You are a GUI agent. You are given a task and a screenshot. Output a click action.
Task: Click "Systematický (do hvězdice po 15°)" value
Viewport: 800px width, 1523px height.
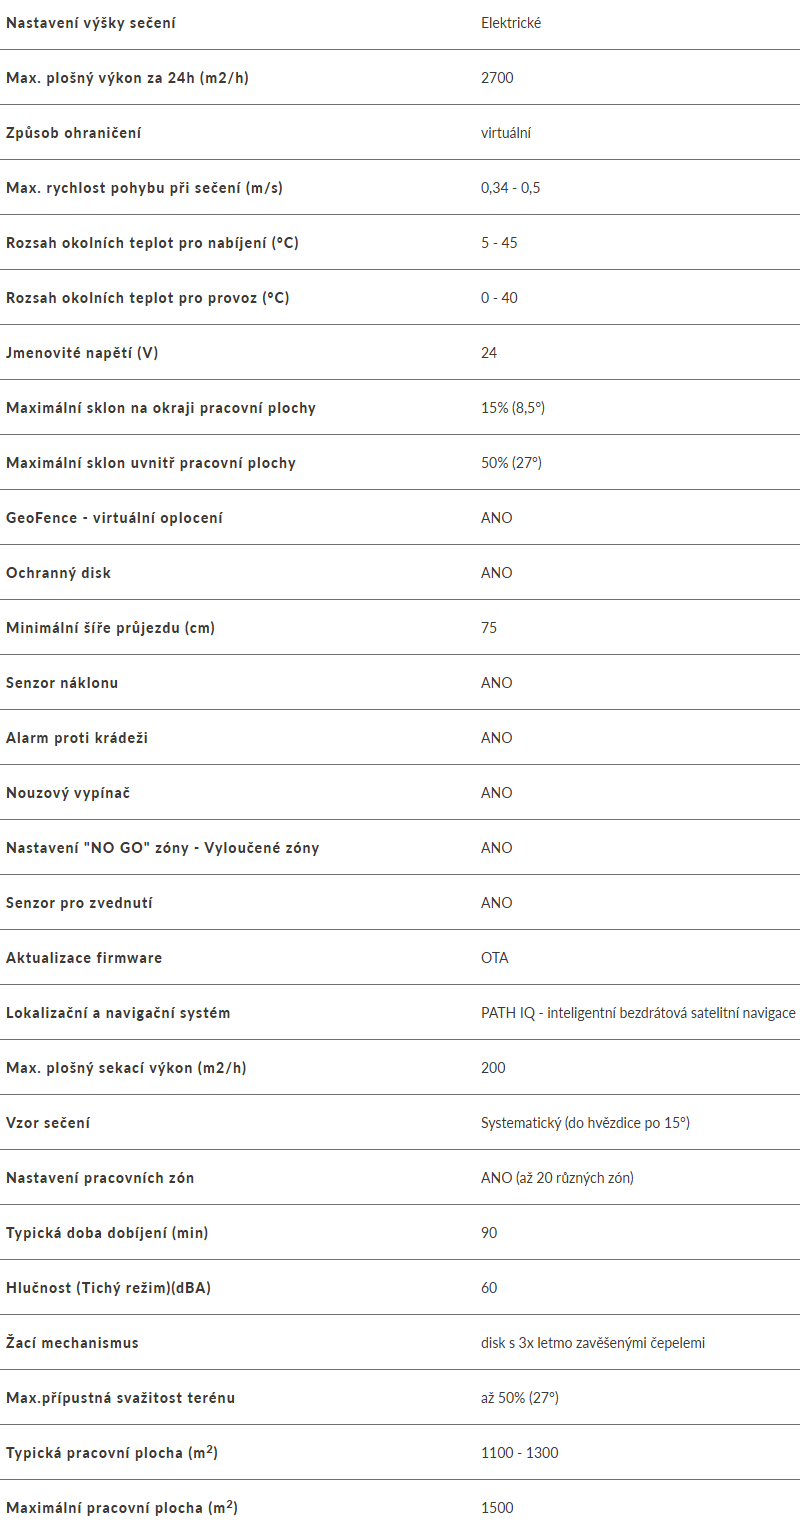click(585, 1122)
